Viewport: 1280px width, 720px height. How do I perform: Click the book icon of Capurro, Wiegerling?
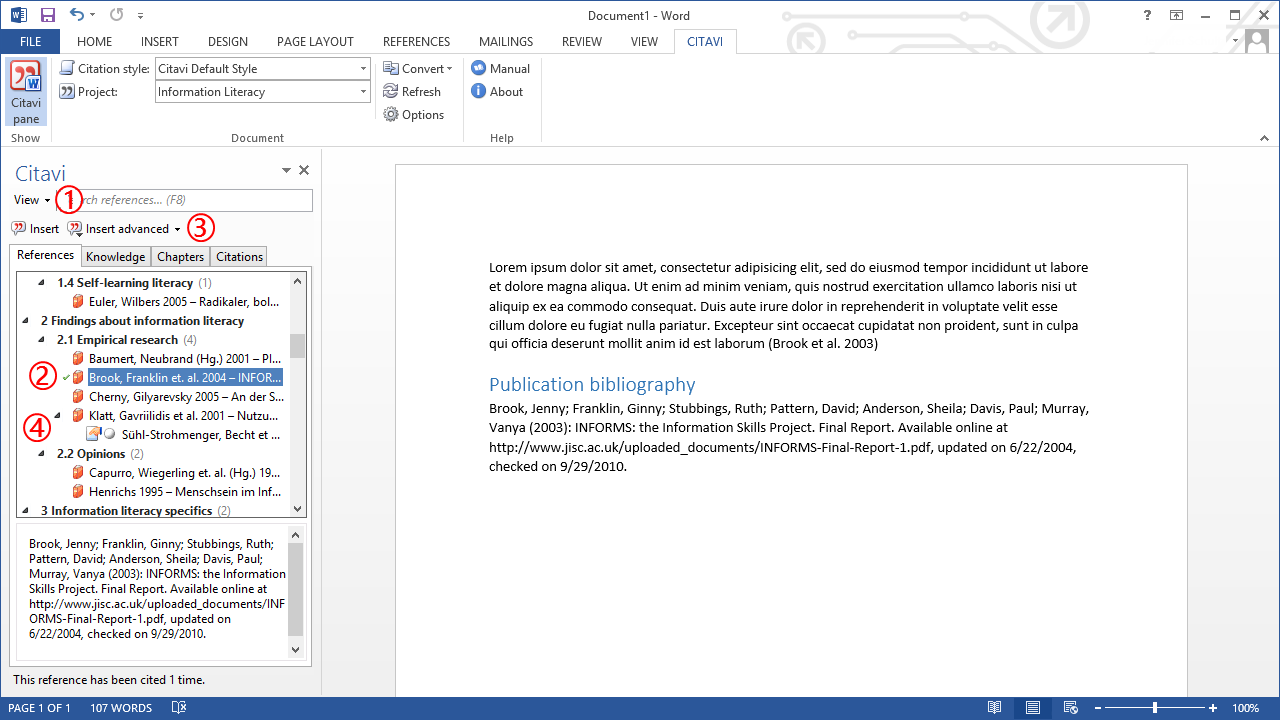click(78, 473)
